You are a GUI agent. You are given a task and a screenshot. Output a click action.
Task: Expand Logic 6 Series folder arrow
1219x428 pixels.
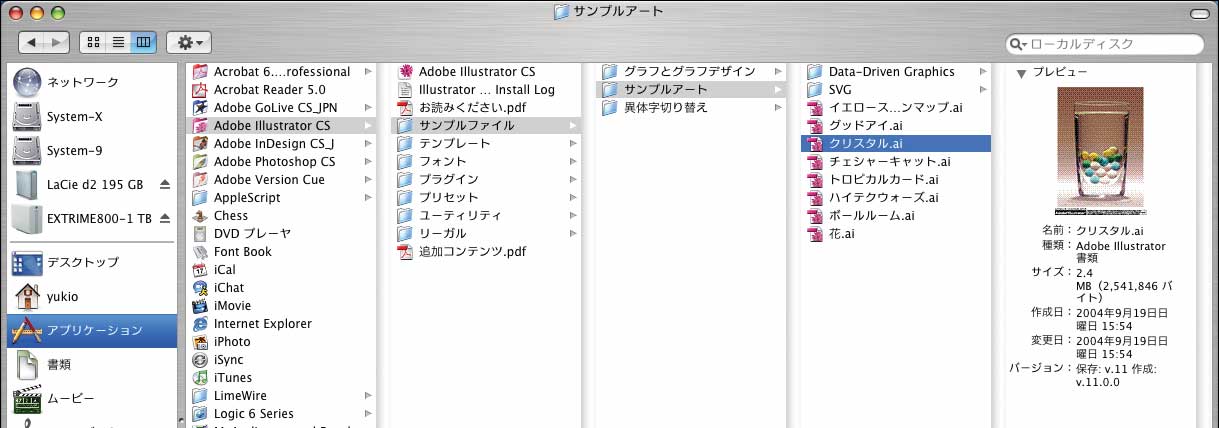[x=368, y=414]
